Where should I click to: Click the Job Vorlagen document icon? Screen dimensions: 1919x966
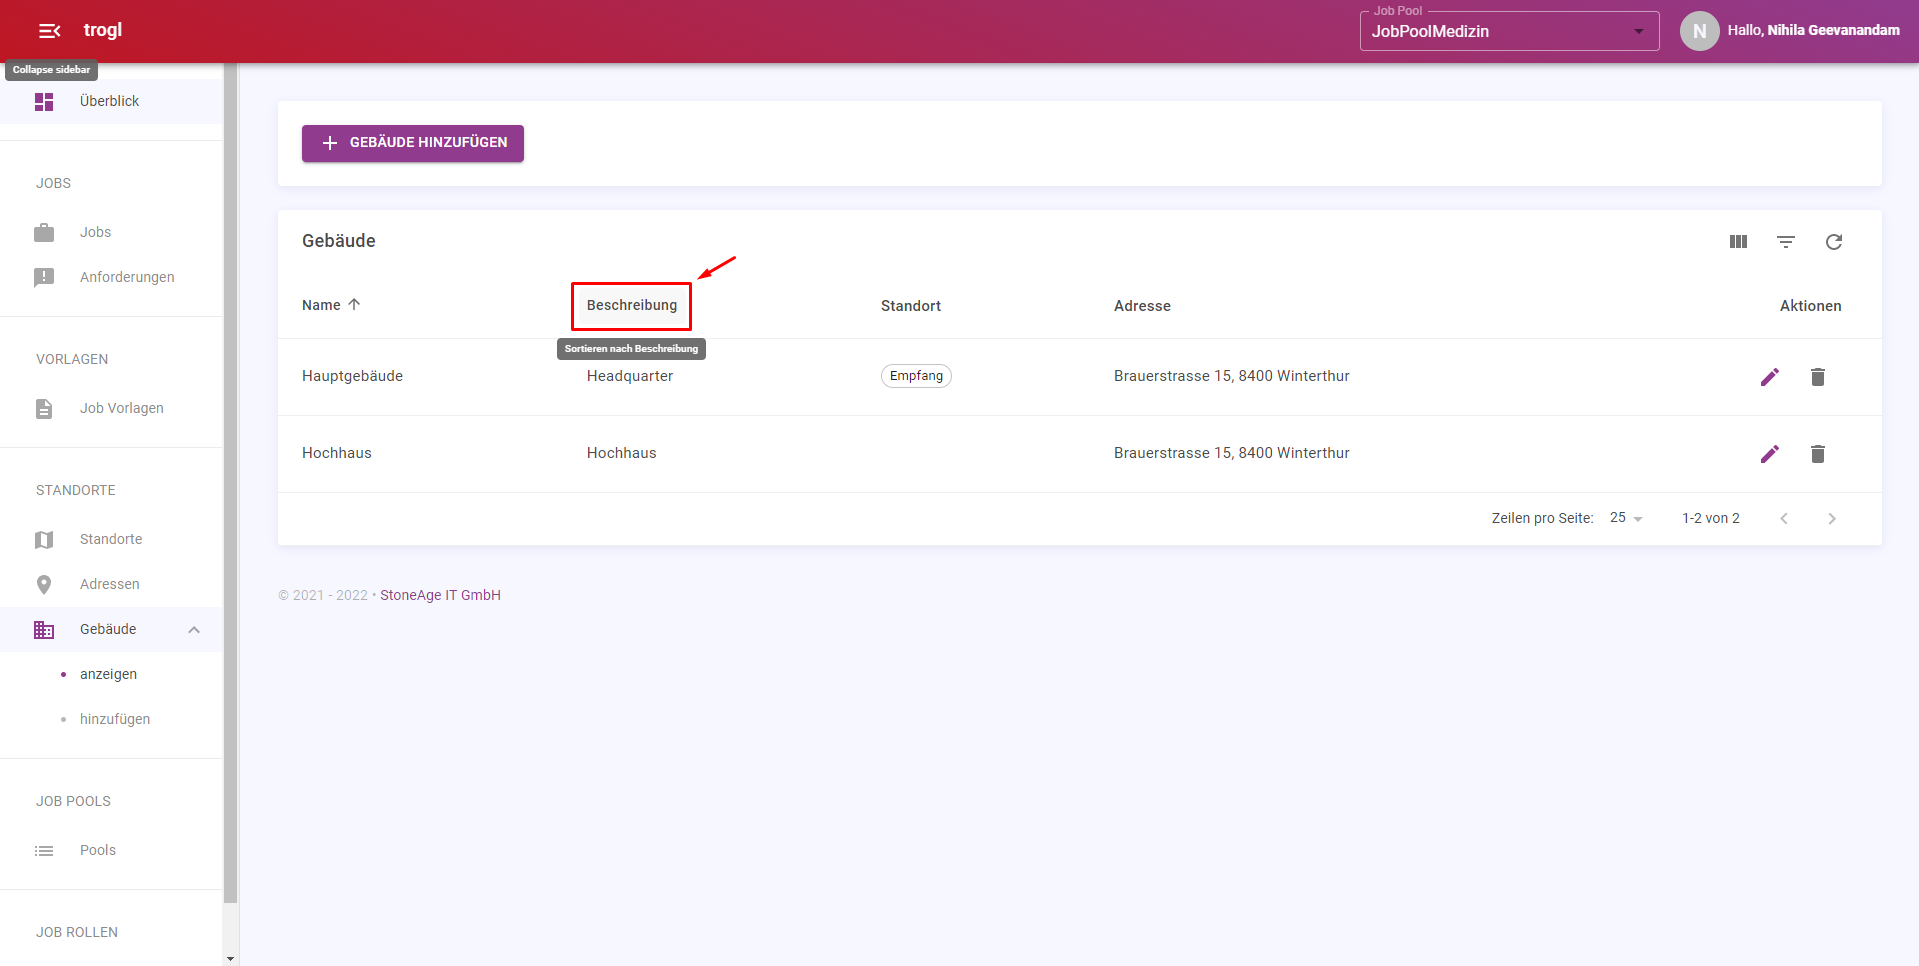coord(44,409)
